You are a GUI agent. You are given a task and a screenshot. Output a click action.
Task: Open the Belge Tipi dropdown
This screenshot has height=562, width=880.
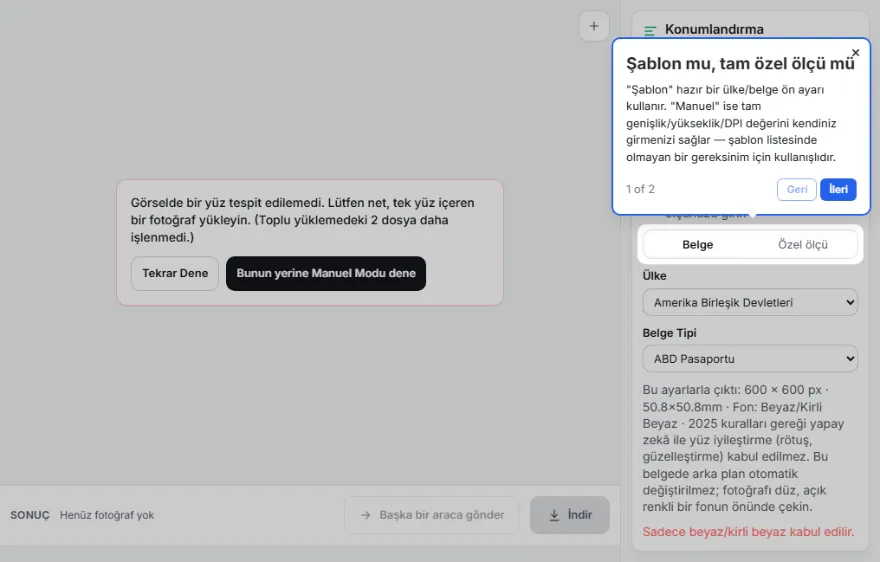click(750, 359)
